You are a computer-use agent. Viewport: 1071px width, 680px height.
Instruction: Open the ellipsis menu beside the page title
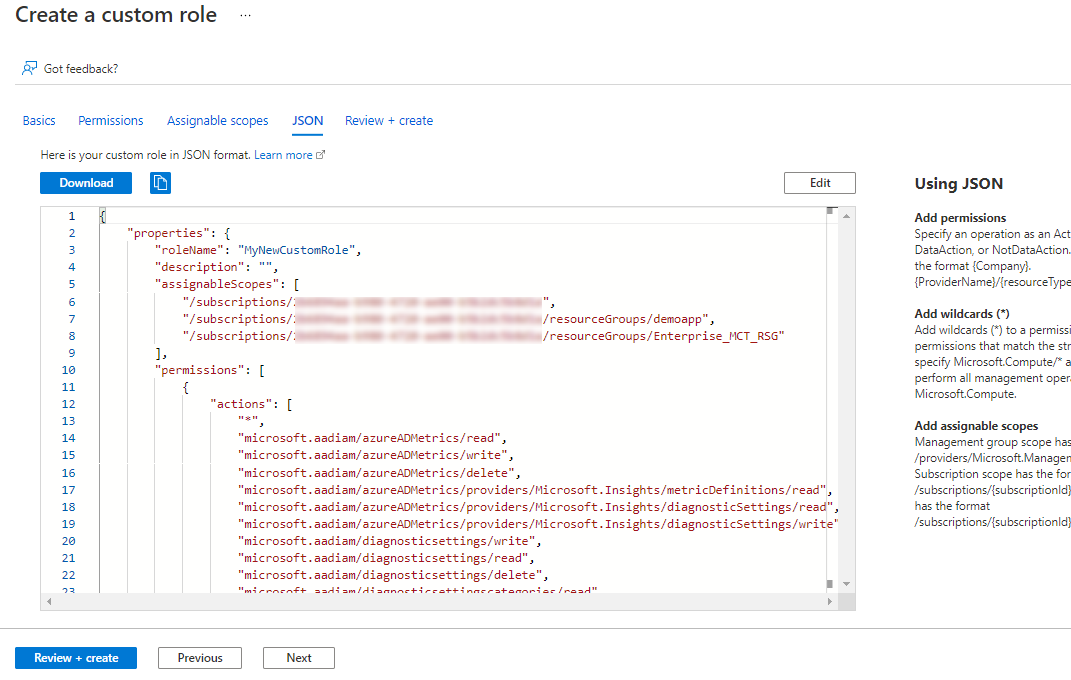246,16
